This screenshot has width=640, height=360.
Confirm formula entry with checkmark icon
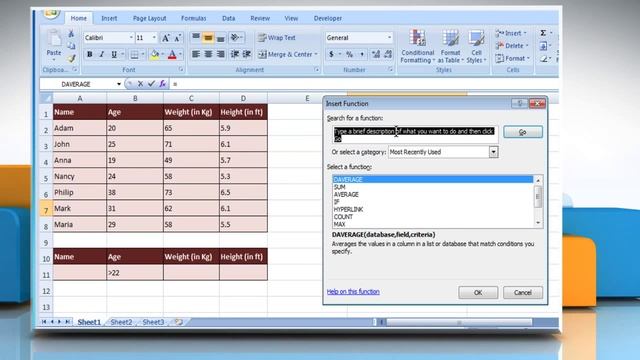pos(151,84)
